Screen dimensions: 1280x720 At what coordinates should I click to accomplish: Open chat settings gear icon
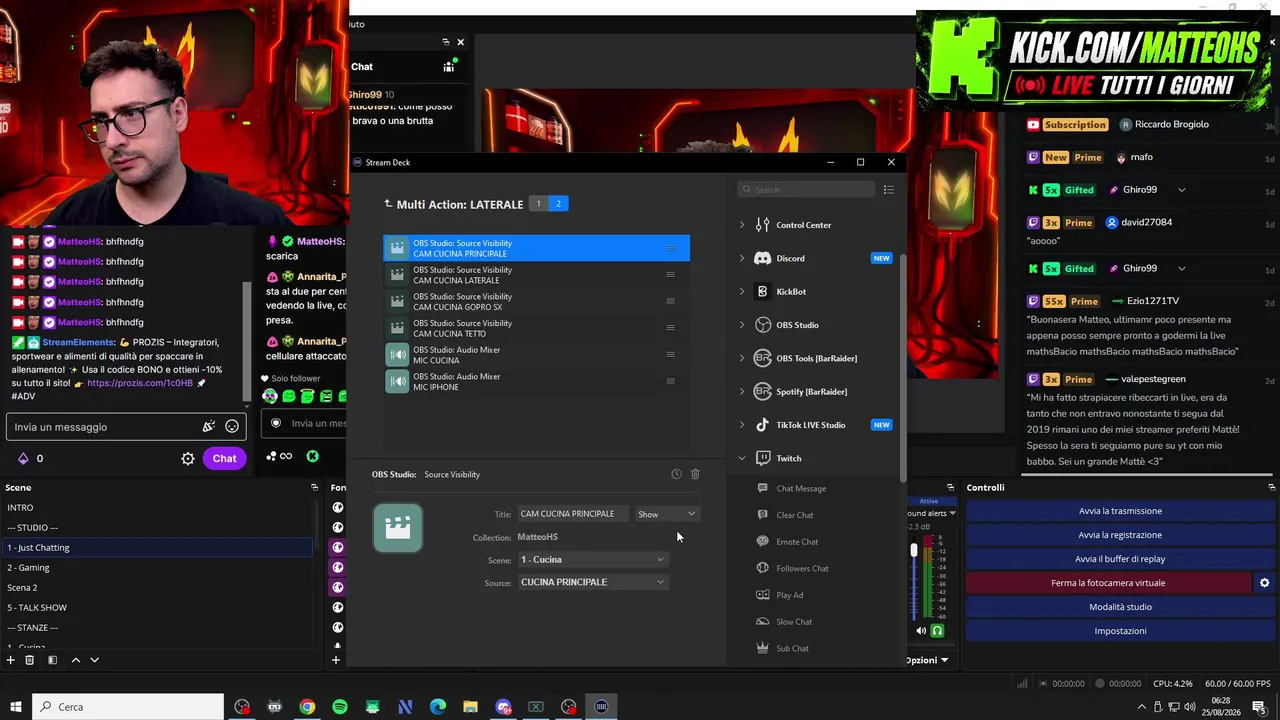click(x=187, y=458)
